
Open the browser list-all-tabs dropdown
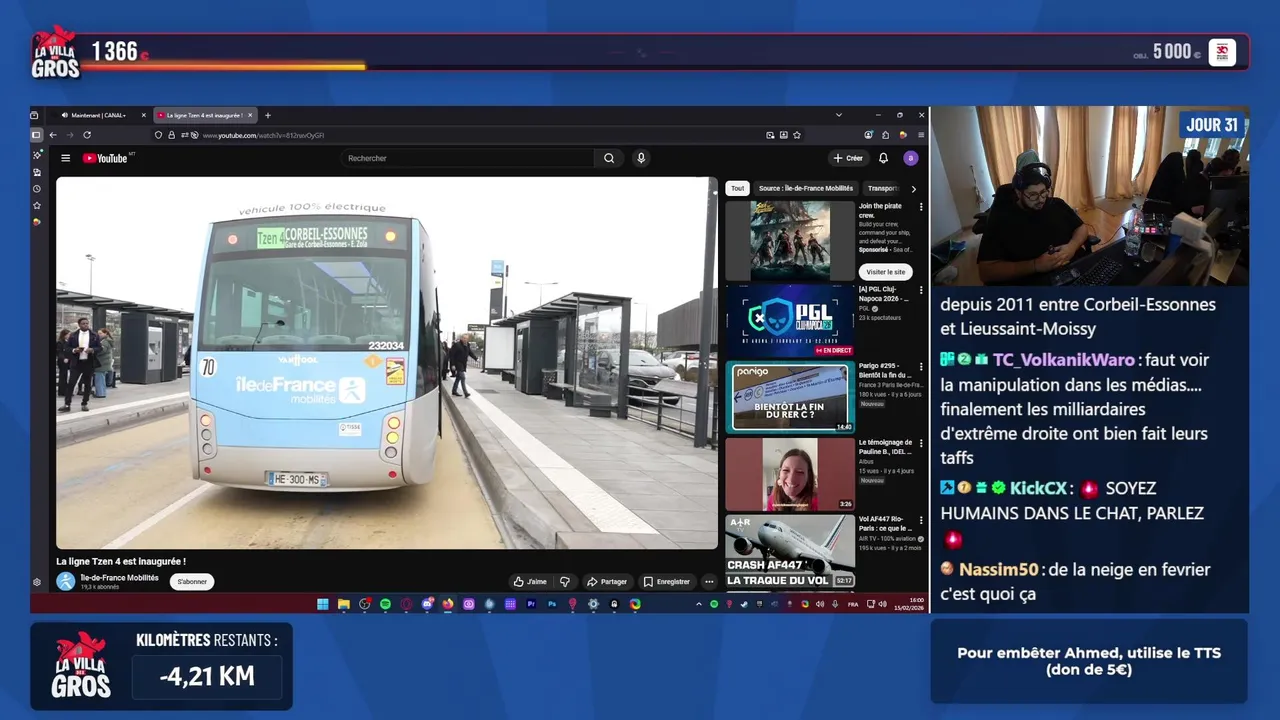pyautogui.click(x=839, y=115)
